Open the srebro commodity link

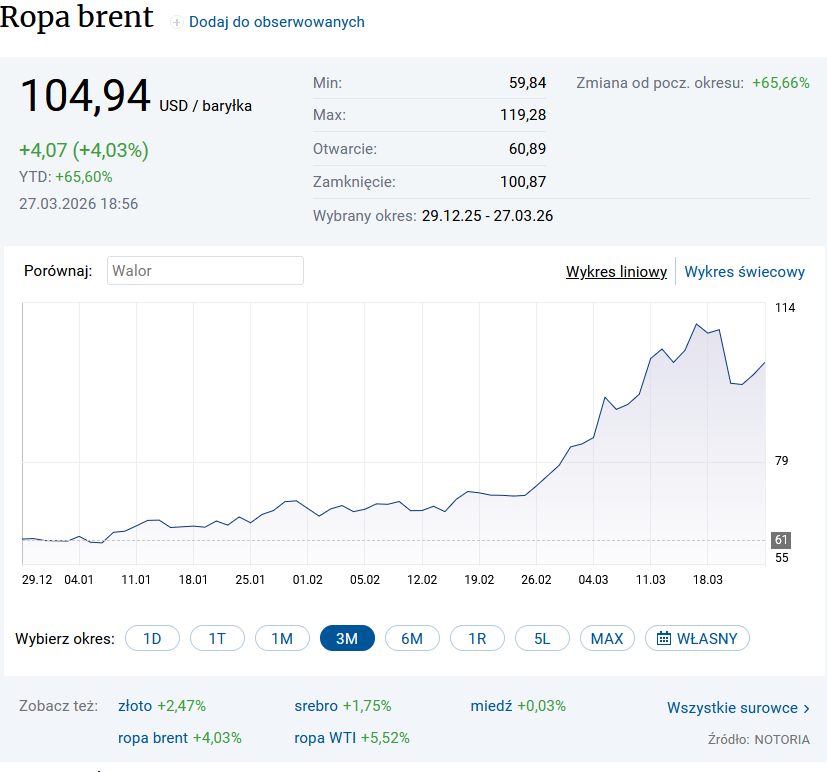coord(316,706)
